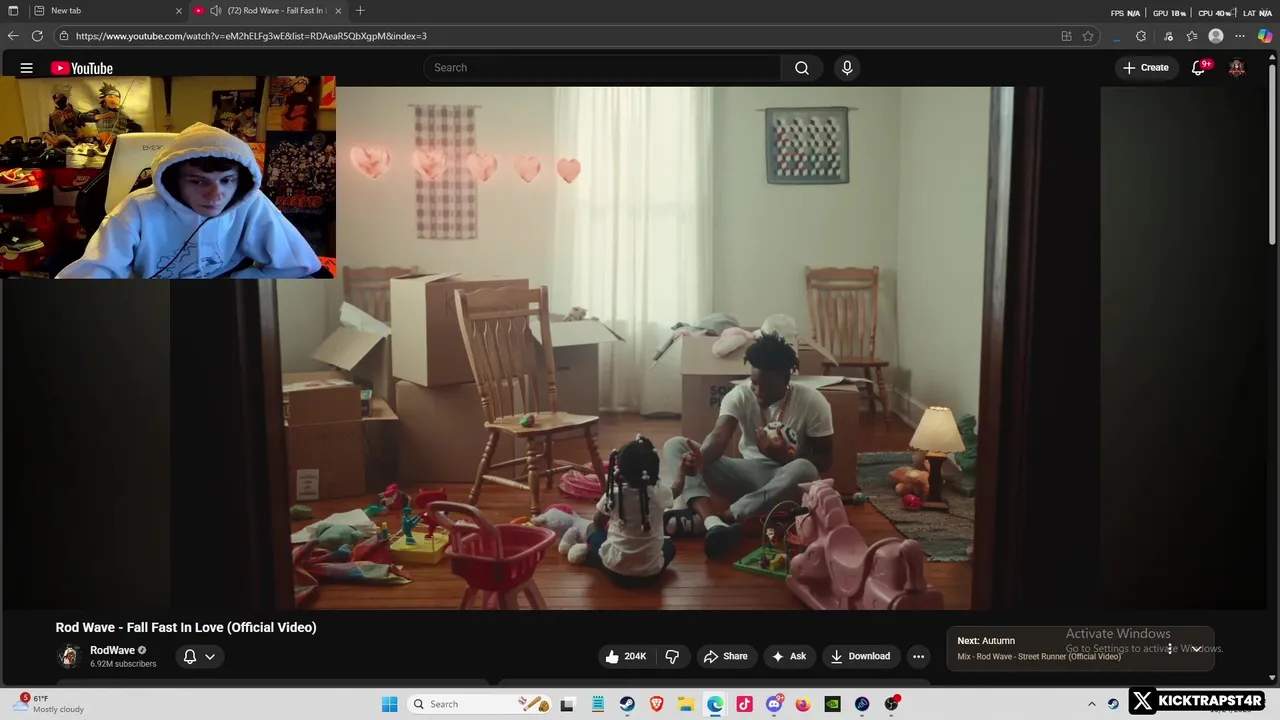Click the search magnifier button
Viewport: 1280px width, 720px height.
pos(801,68)
